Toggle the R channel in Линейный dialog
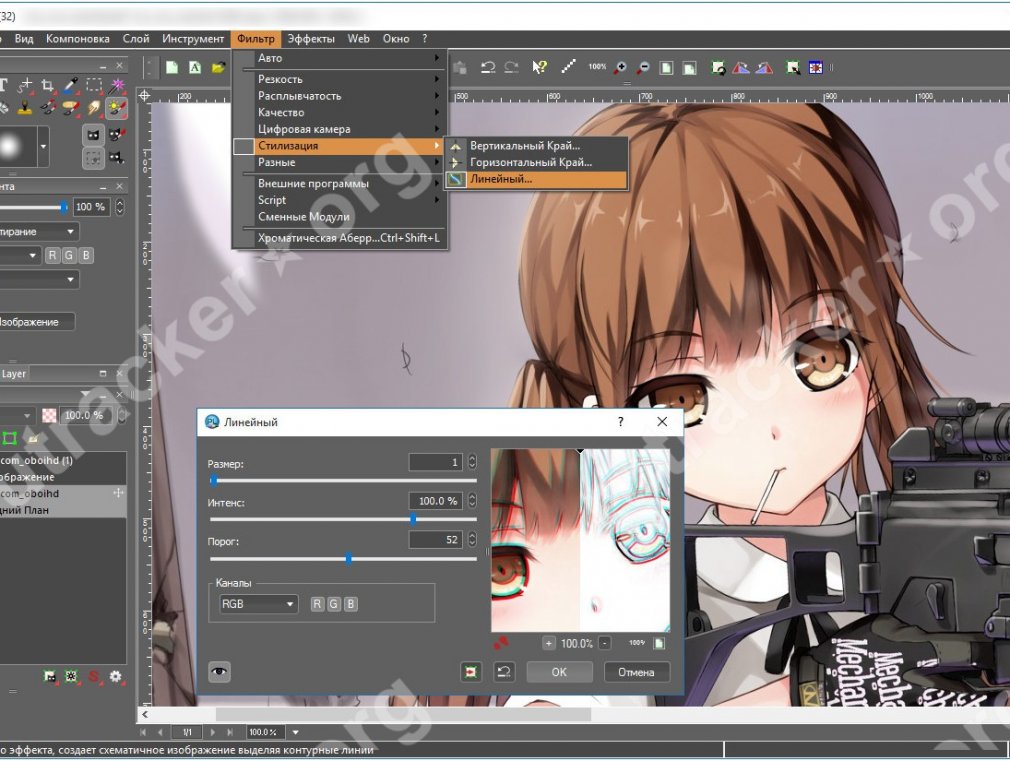This screenshot has height=761, width=1010. [x=317, y=604]
